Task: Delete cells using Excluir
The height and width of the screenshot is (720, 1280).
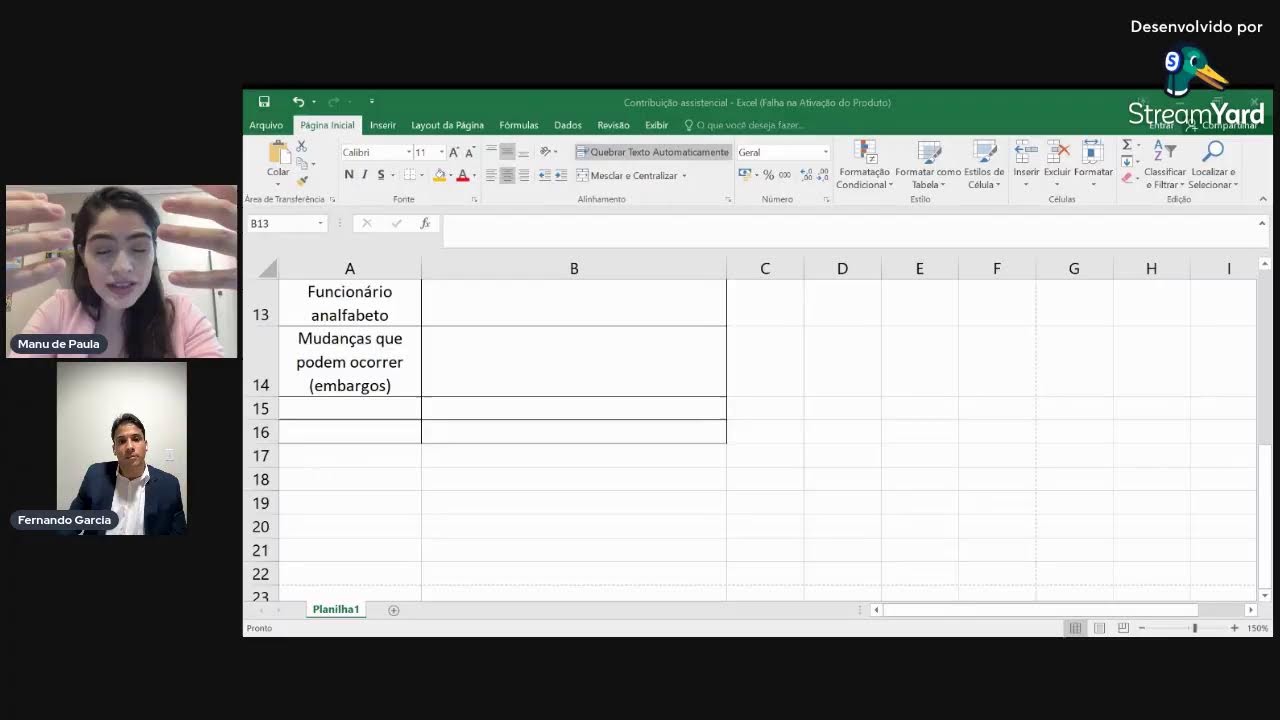Action: point(1057,165)
